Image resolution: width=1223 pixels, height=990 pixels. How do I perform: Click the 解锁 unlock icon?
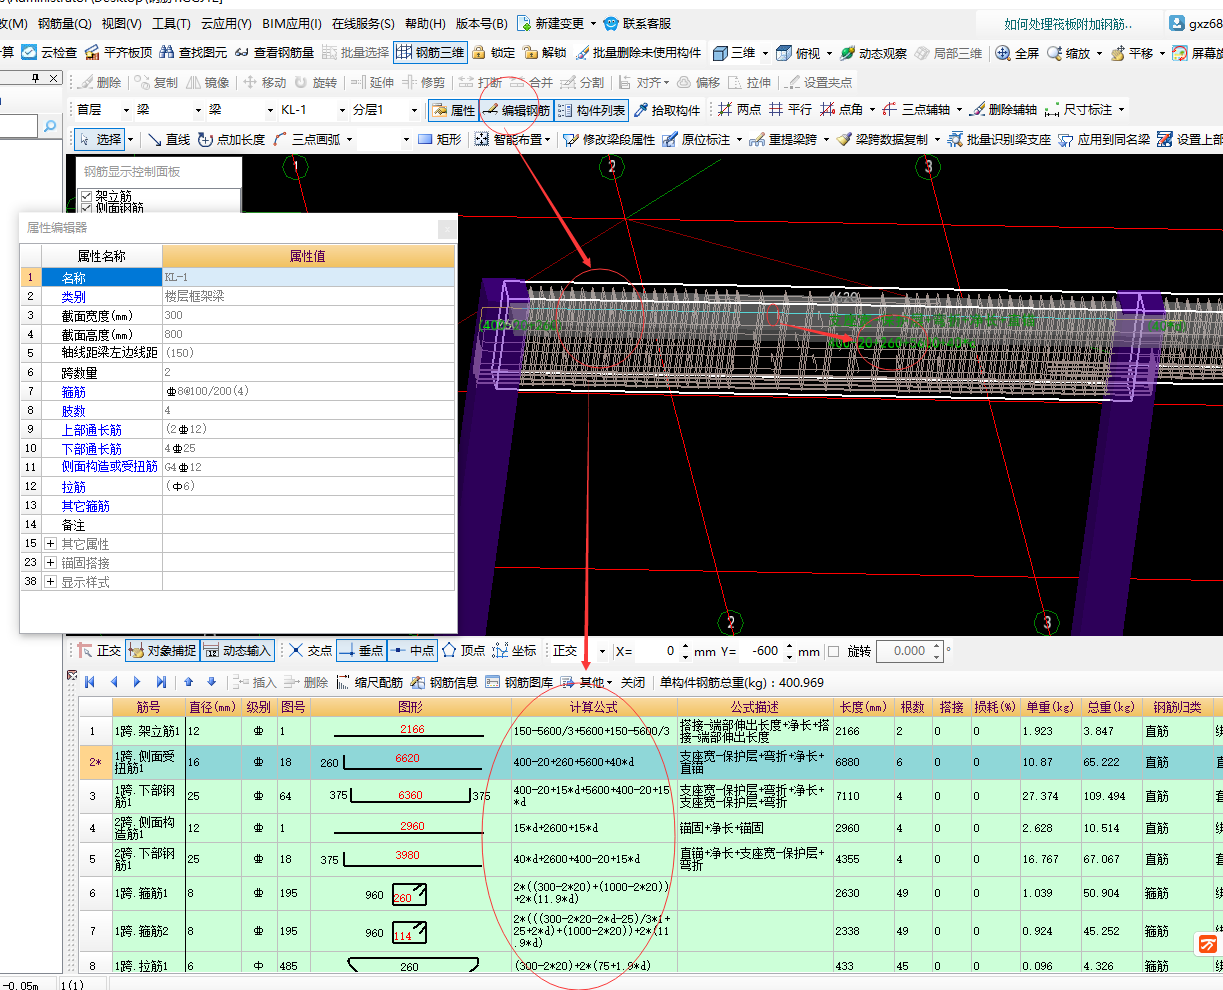pos(545,53)
